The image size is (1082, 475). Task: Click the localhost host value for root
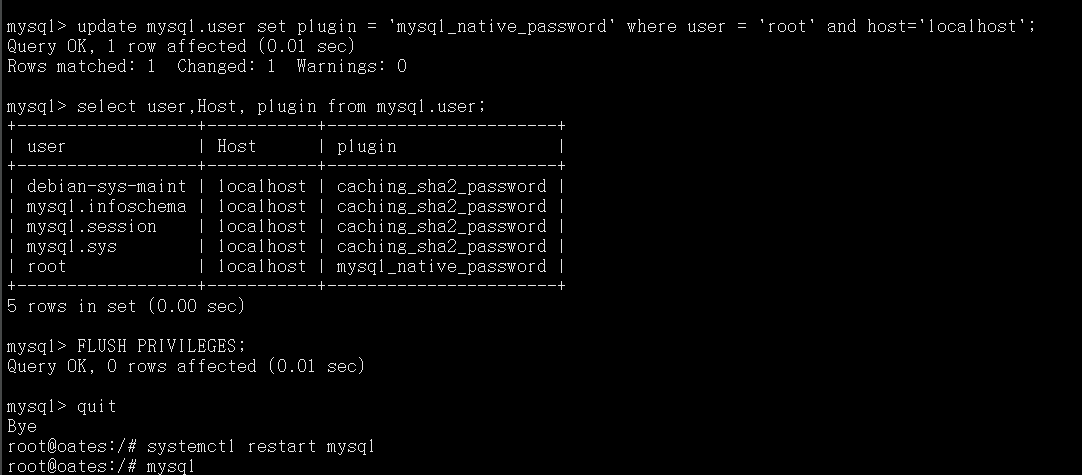[261, 266]
